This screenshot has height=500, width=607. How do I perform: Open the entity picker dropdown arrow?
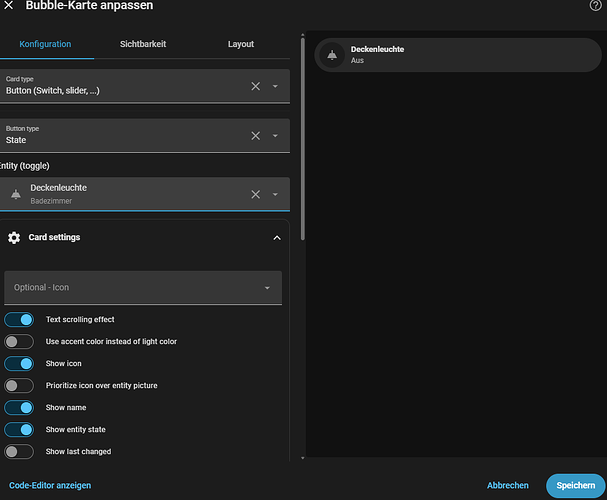(x=275, y=194)
